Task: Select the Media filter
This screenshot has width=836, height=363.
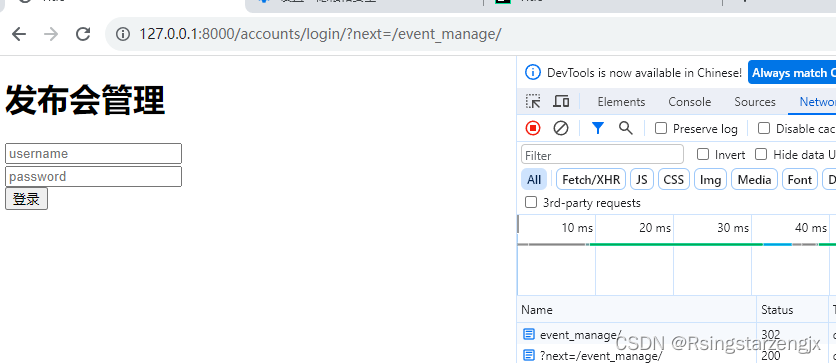Action: coord(754,180)
